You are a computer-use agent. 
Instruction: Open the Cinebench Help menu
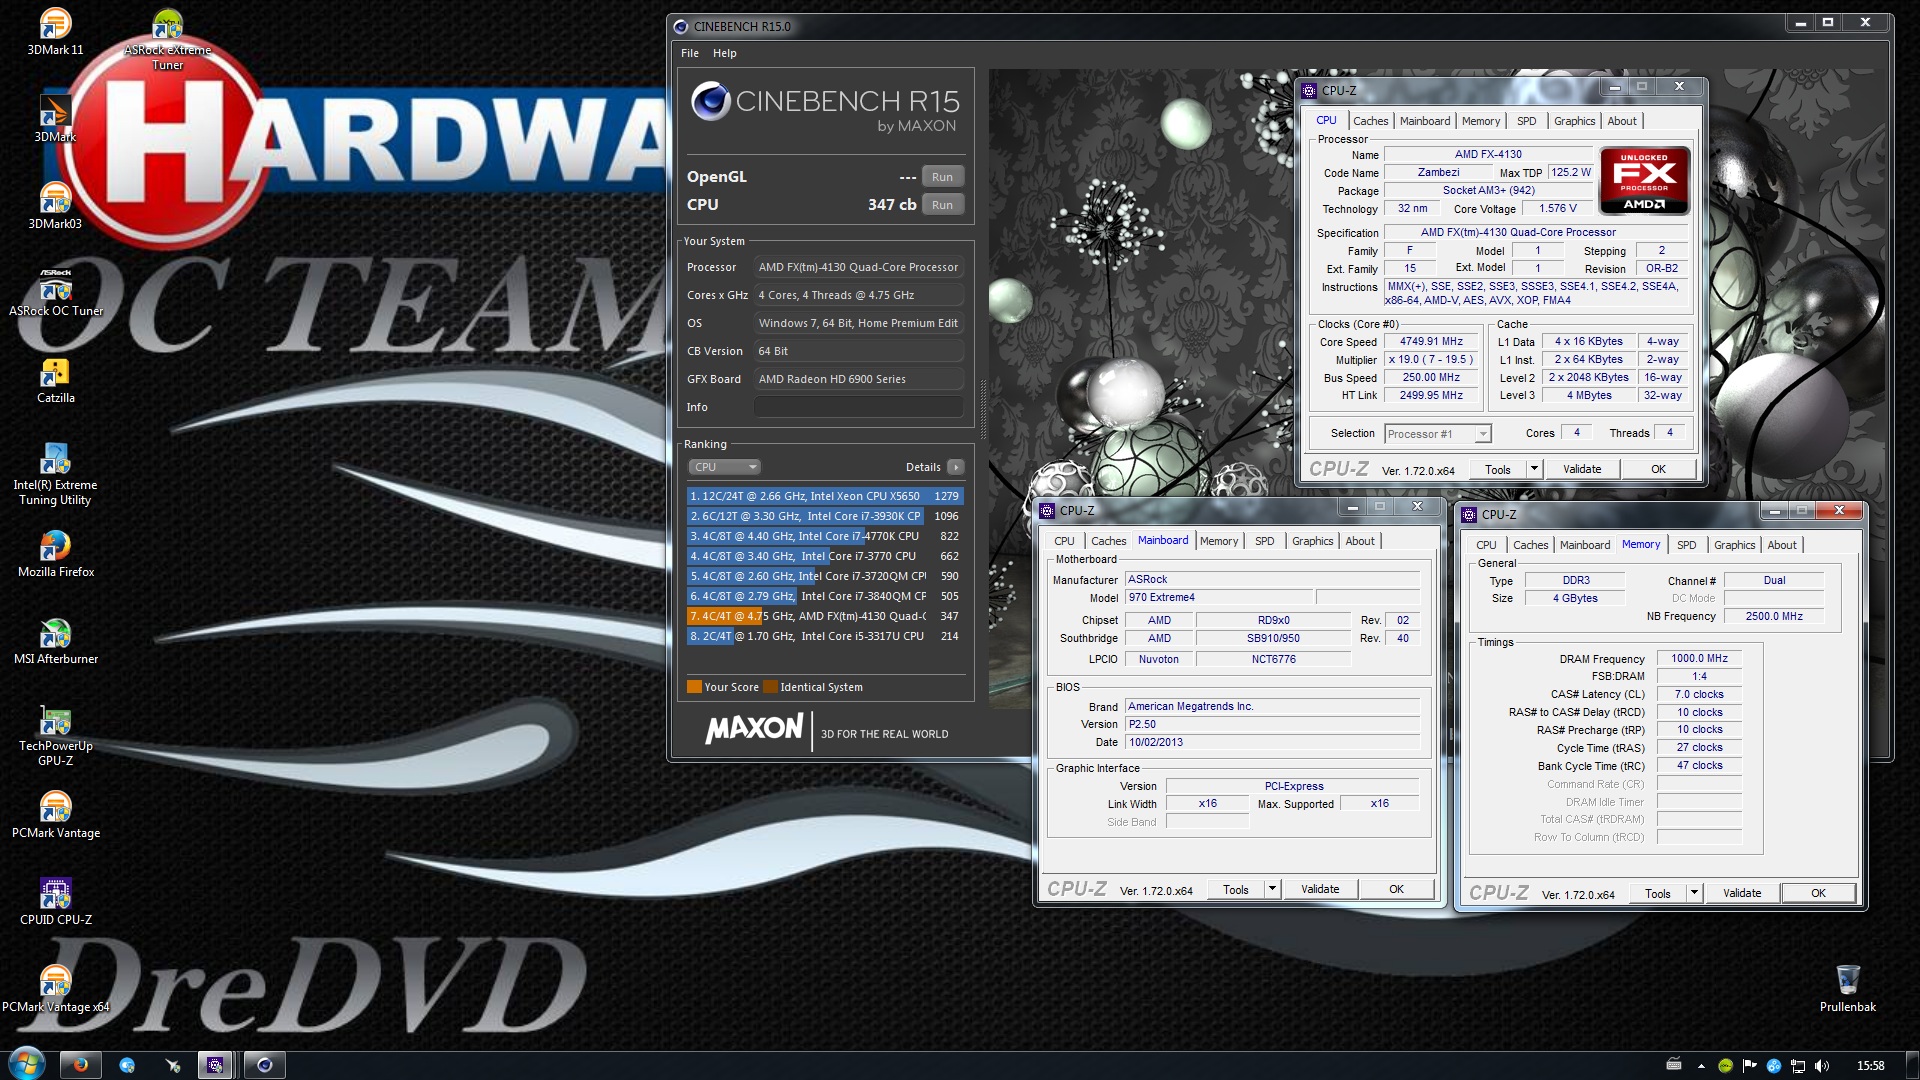pyautogui.click(x=725, y=53)
